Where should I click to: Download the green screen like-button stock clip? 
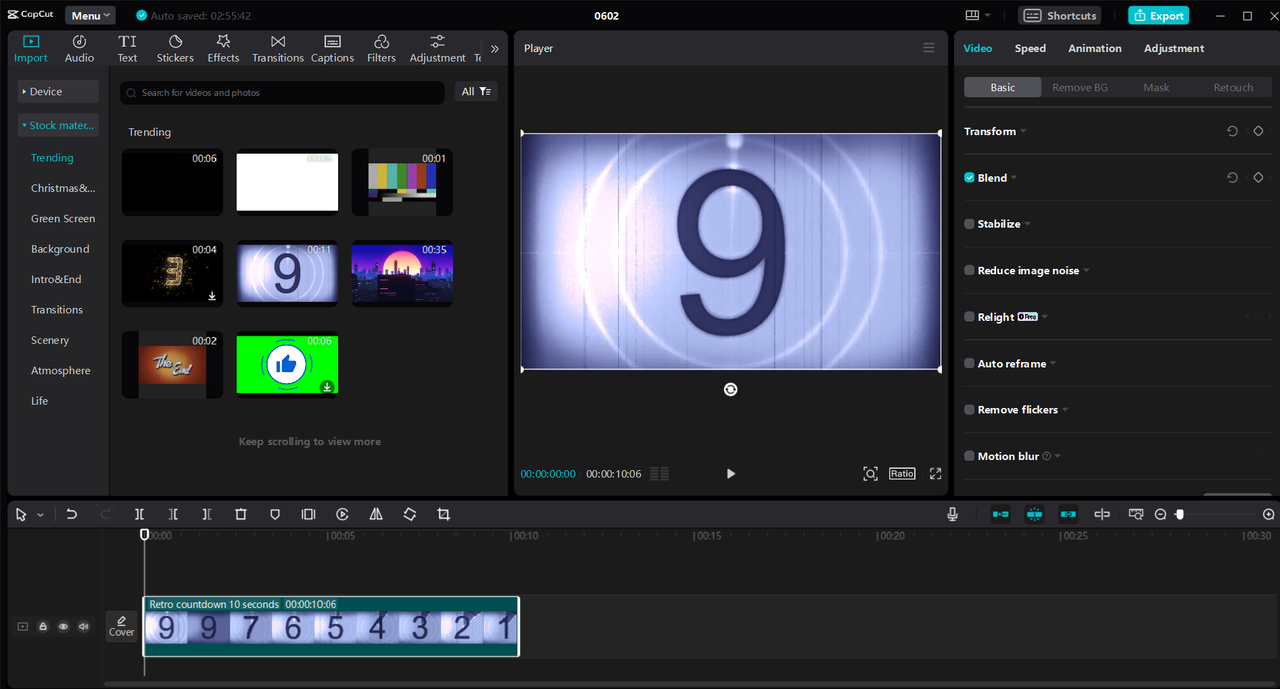coord(326,387)
